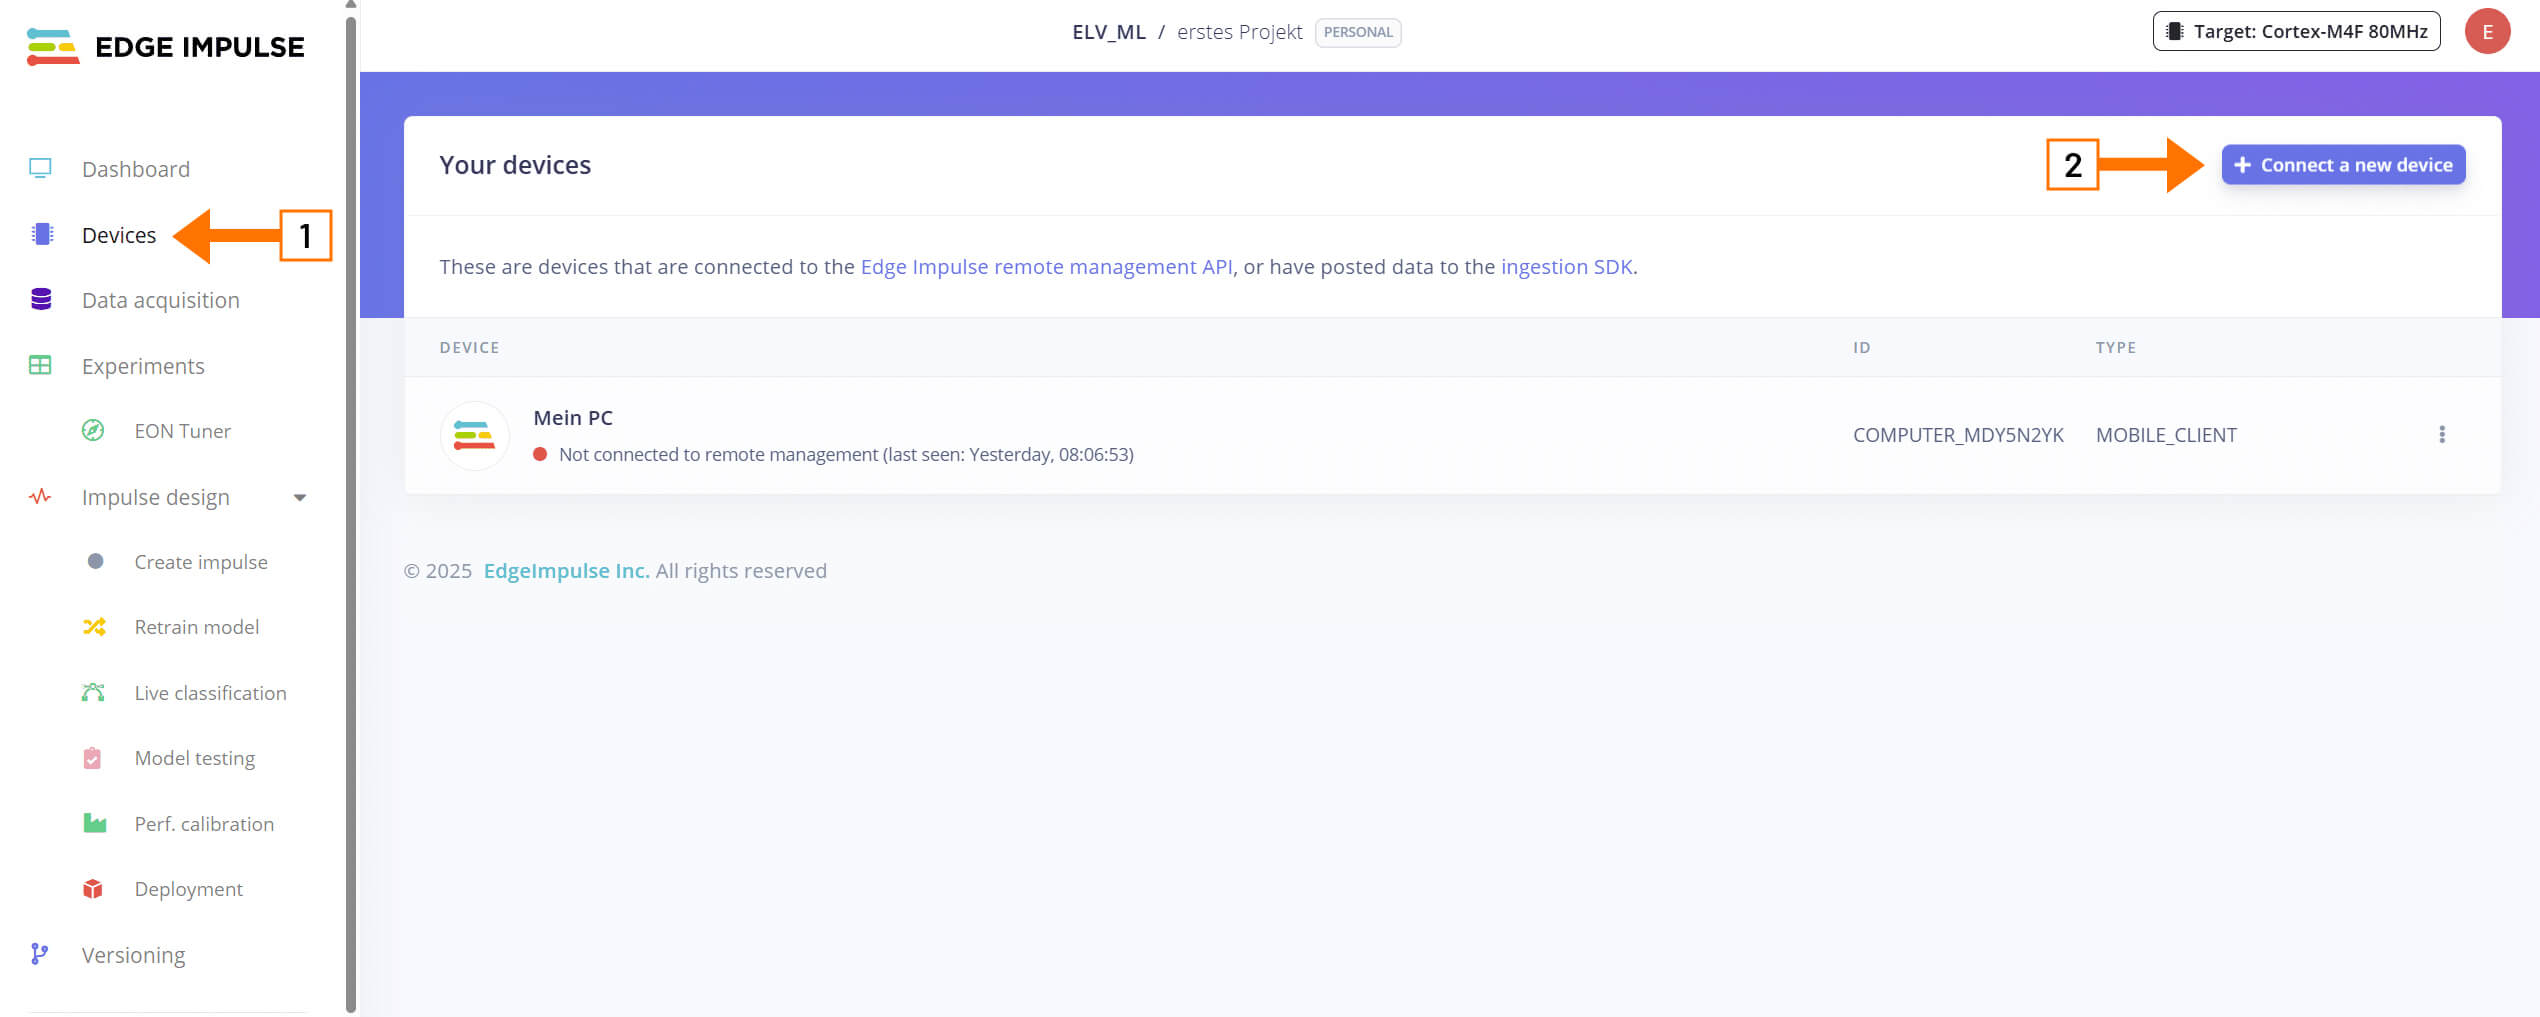The image size is (2540, 1017).
Task: Collapse the Impulse design section arrow
Action: [x=299, y=497]
